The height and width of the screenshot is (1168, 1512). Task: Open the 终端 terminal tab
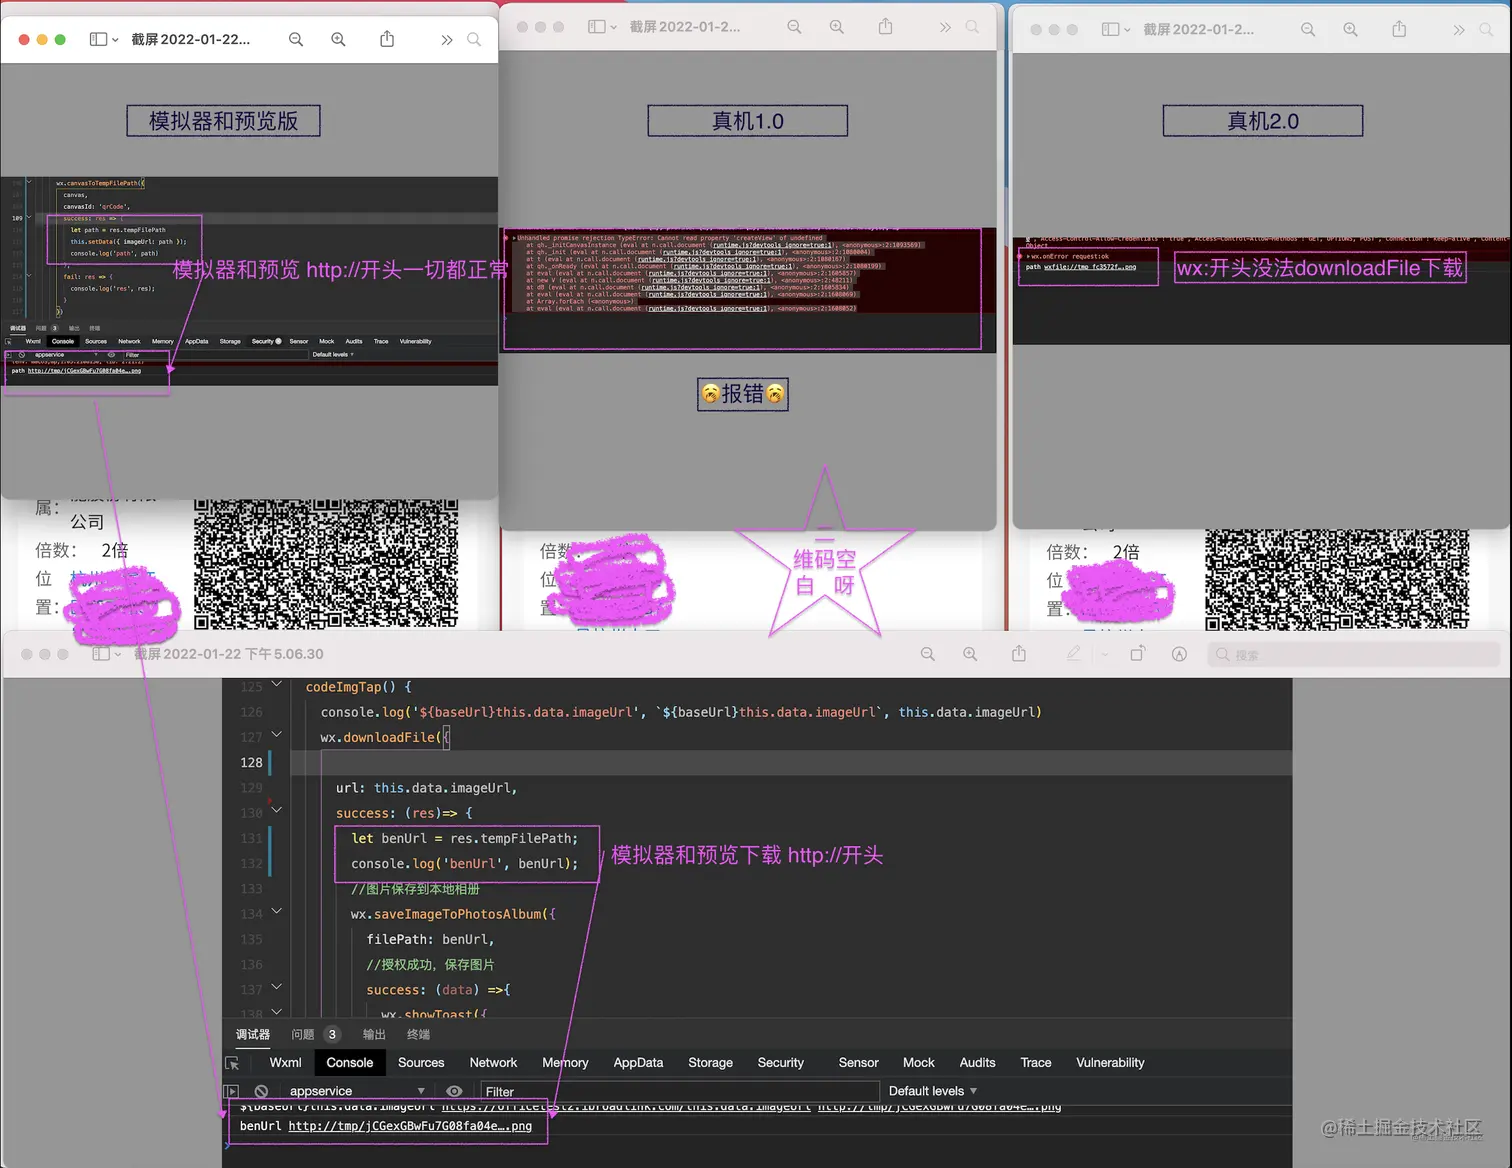(418, 1034)
